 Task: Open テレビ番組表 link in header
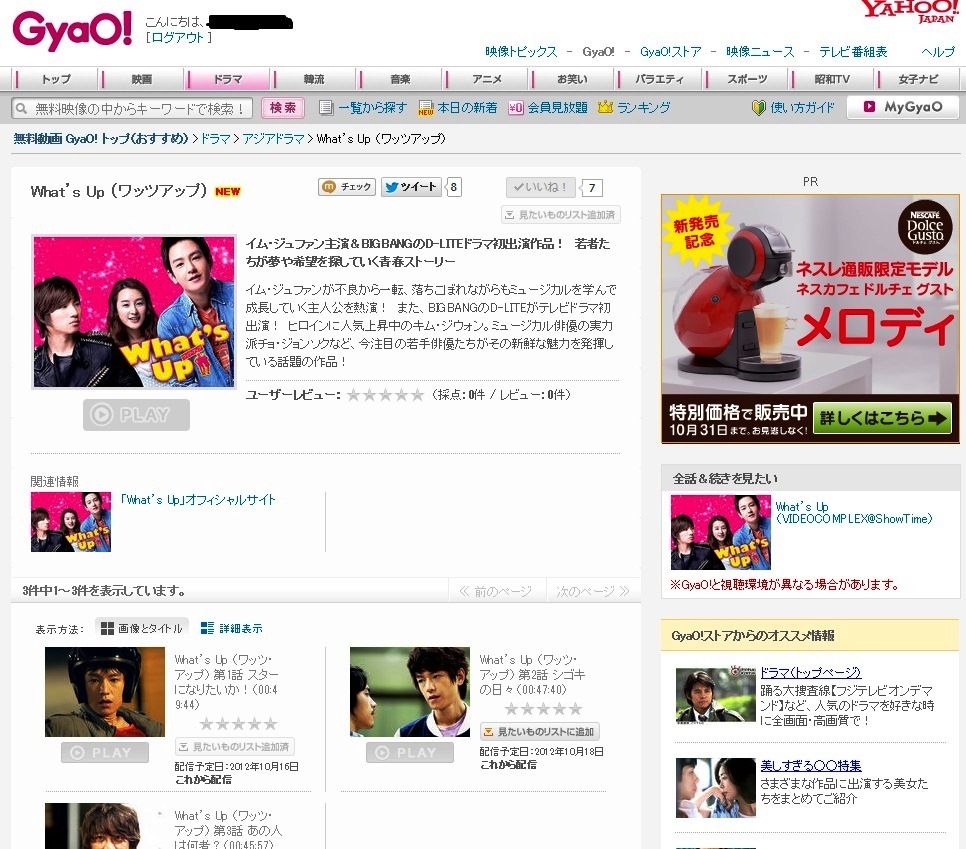853,52
